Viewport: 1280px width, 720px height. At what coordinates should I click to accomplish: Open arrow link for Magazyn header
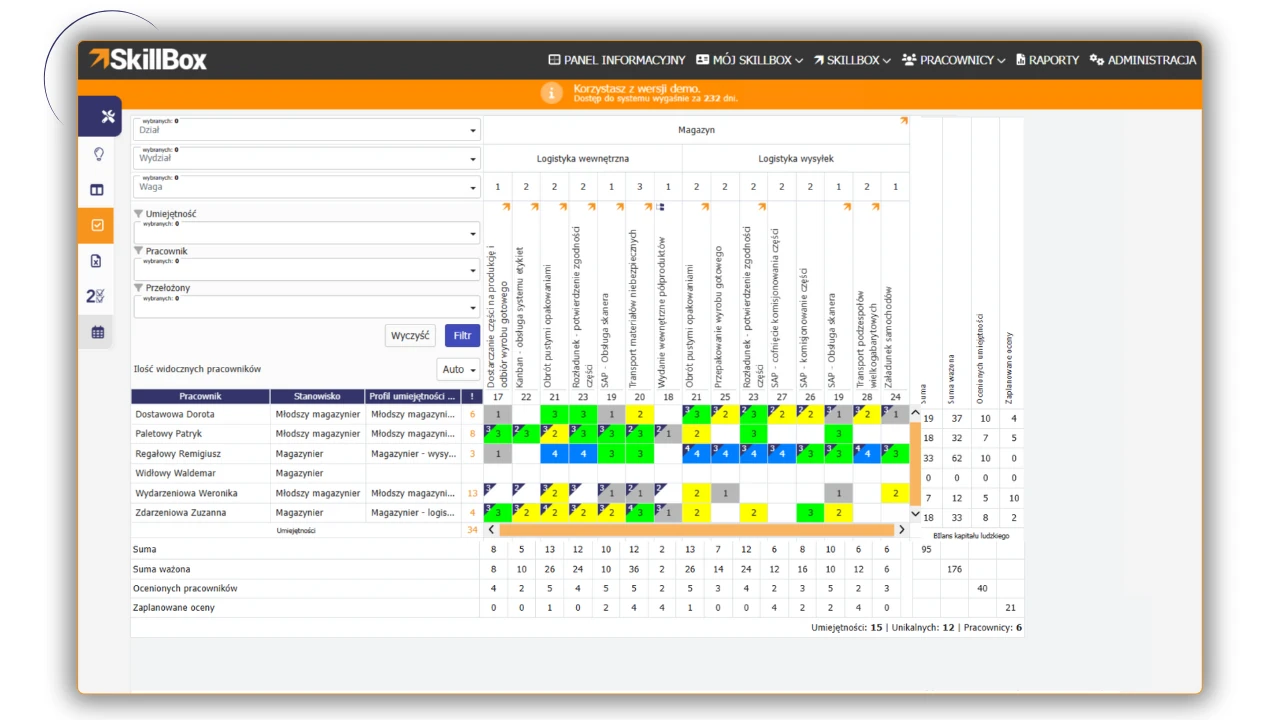[x=903, y=121]
